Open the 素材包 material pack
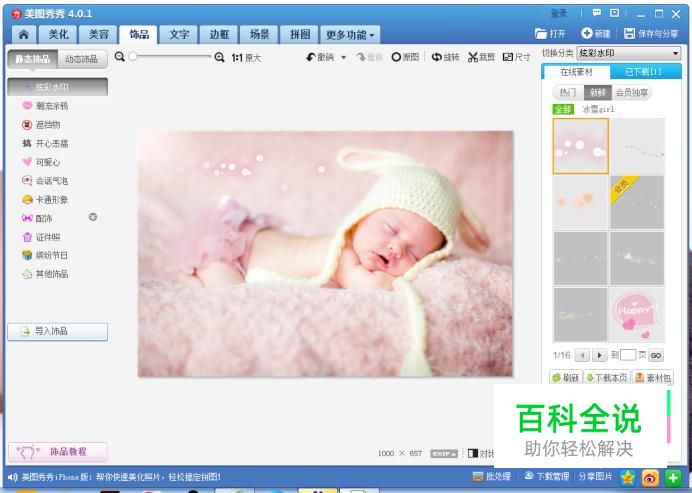 [x=653, y=378]
